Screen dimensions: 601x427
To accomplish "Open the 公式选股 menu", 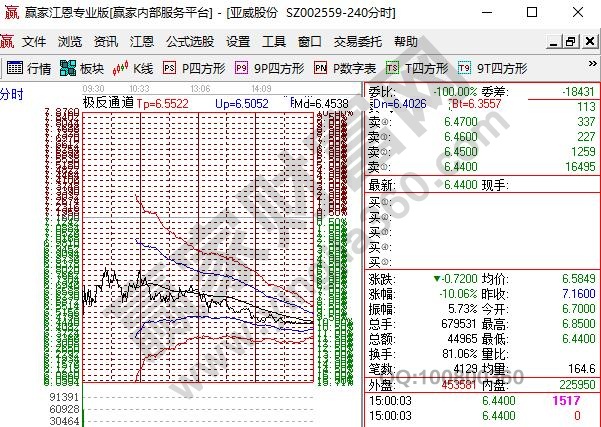I will 189,42.
